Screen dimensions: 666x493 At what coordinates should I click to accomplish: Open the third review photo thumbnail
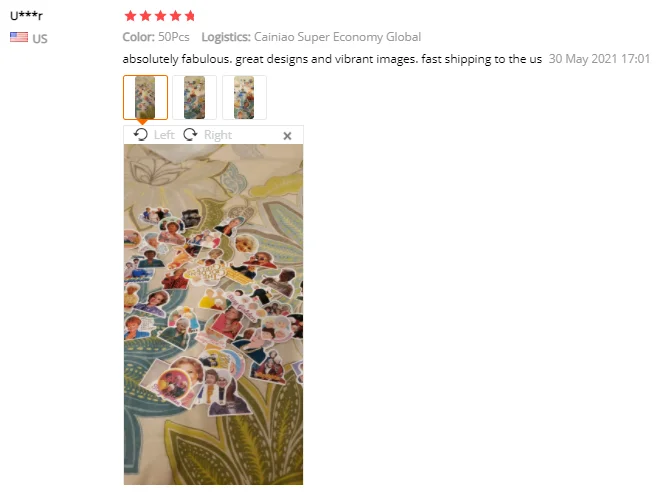244,97
